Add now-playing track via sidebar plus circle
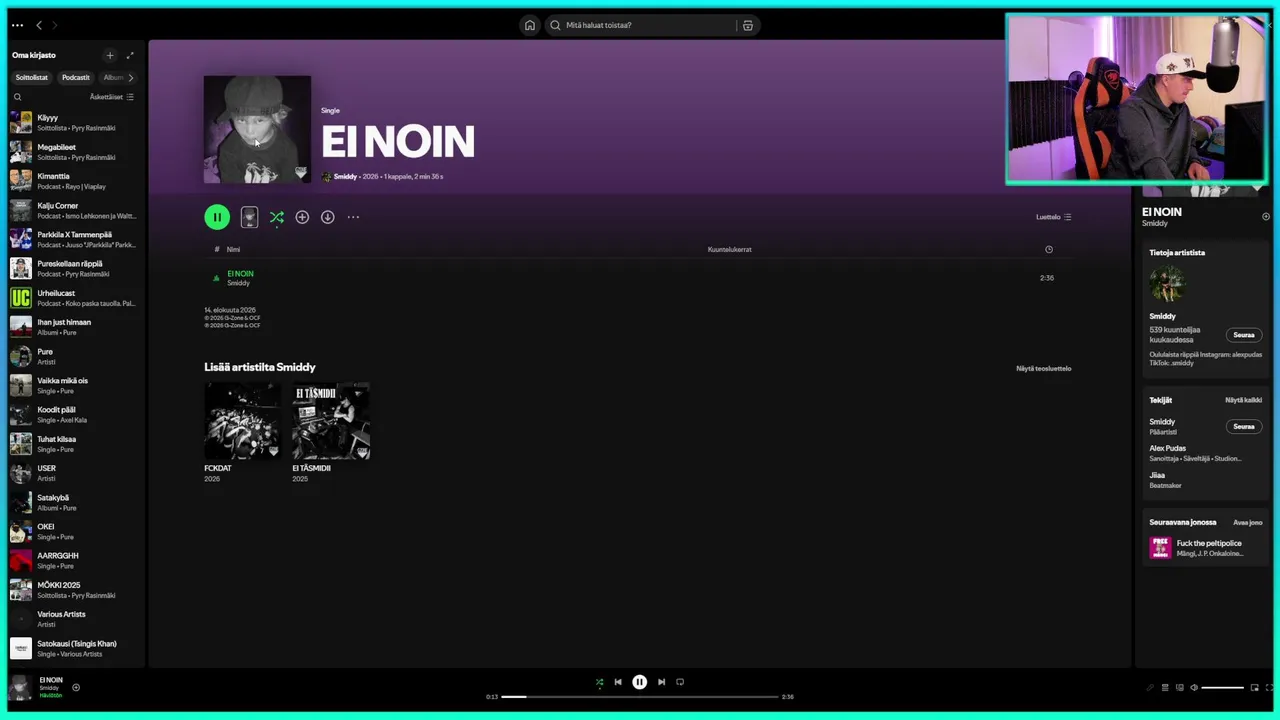Screen dimensions: 1280x720 pyautogui.click(x=1266, y=216)
